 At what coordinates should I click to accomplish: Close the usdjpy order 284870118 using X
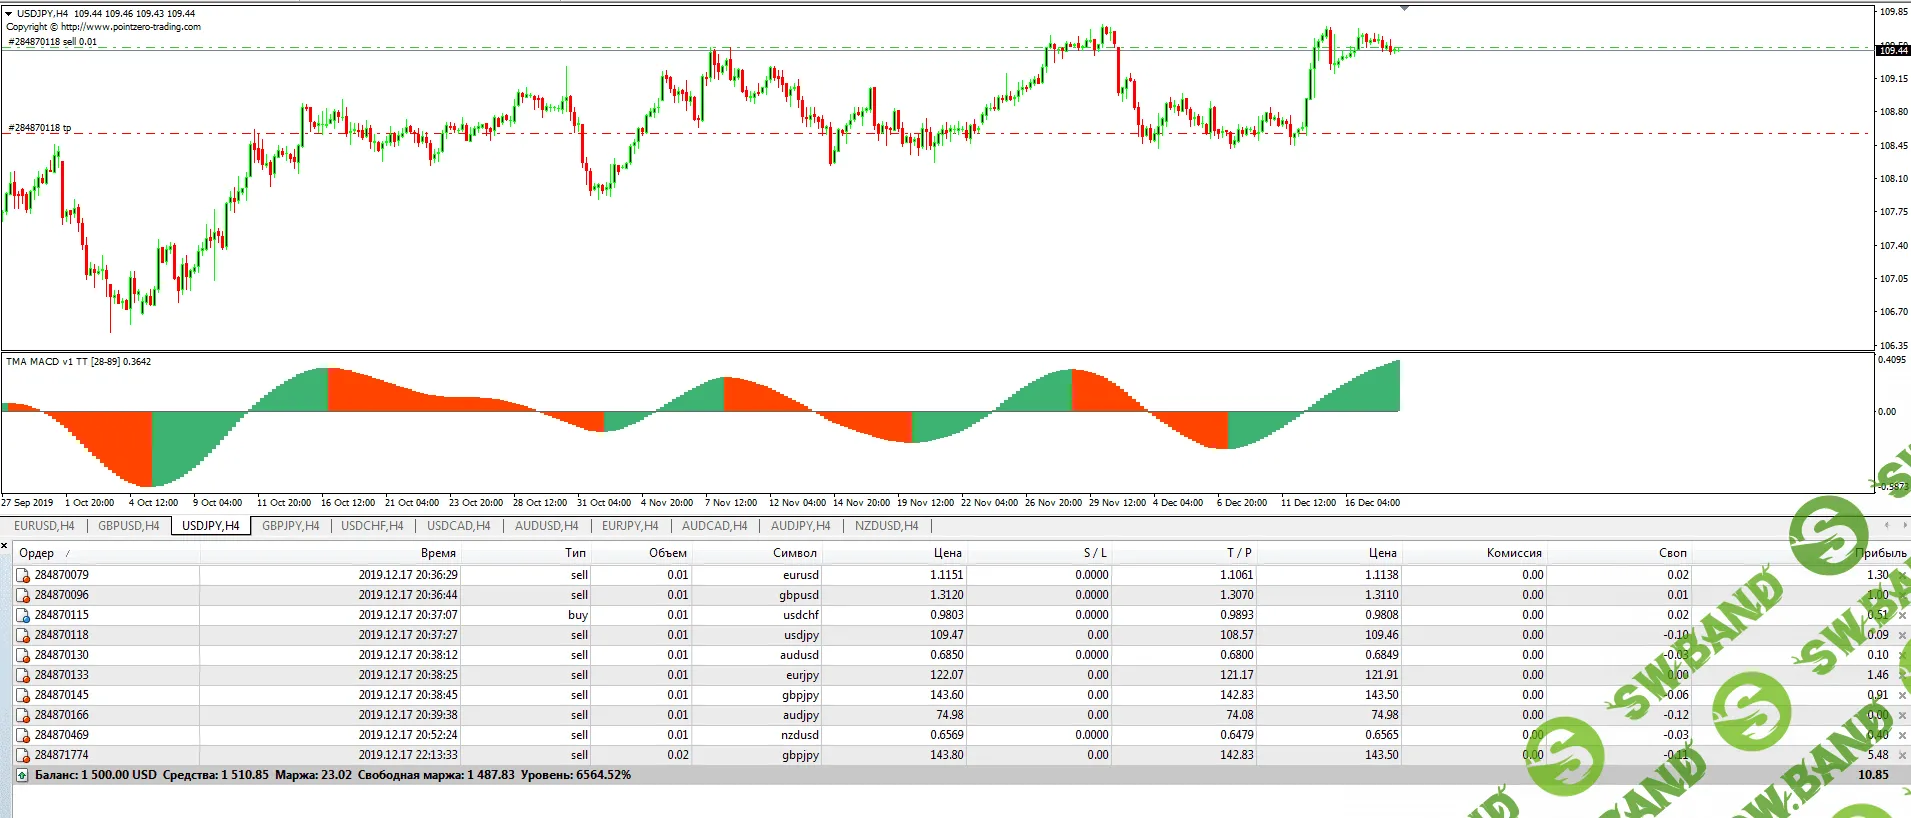tap(1902, 635)
